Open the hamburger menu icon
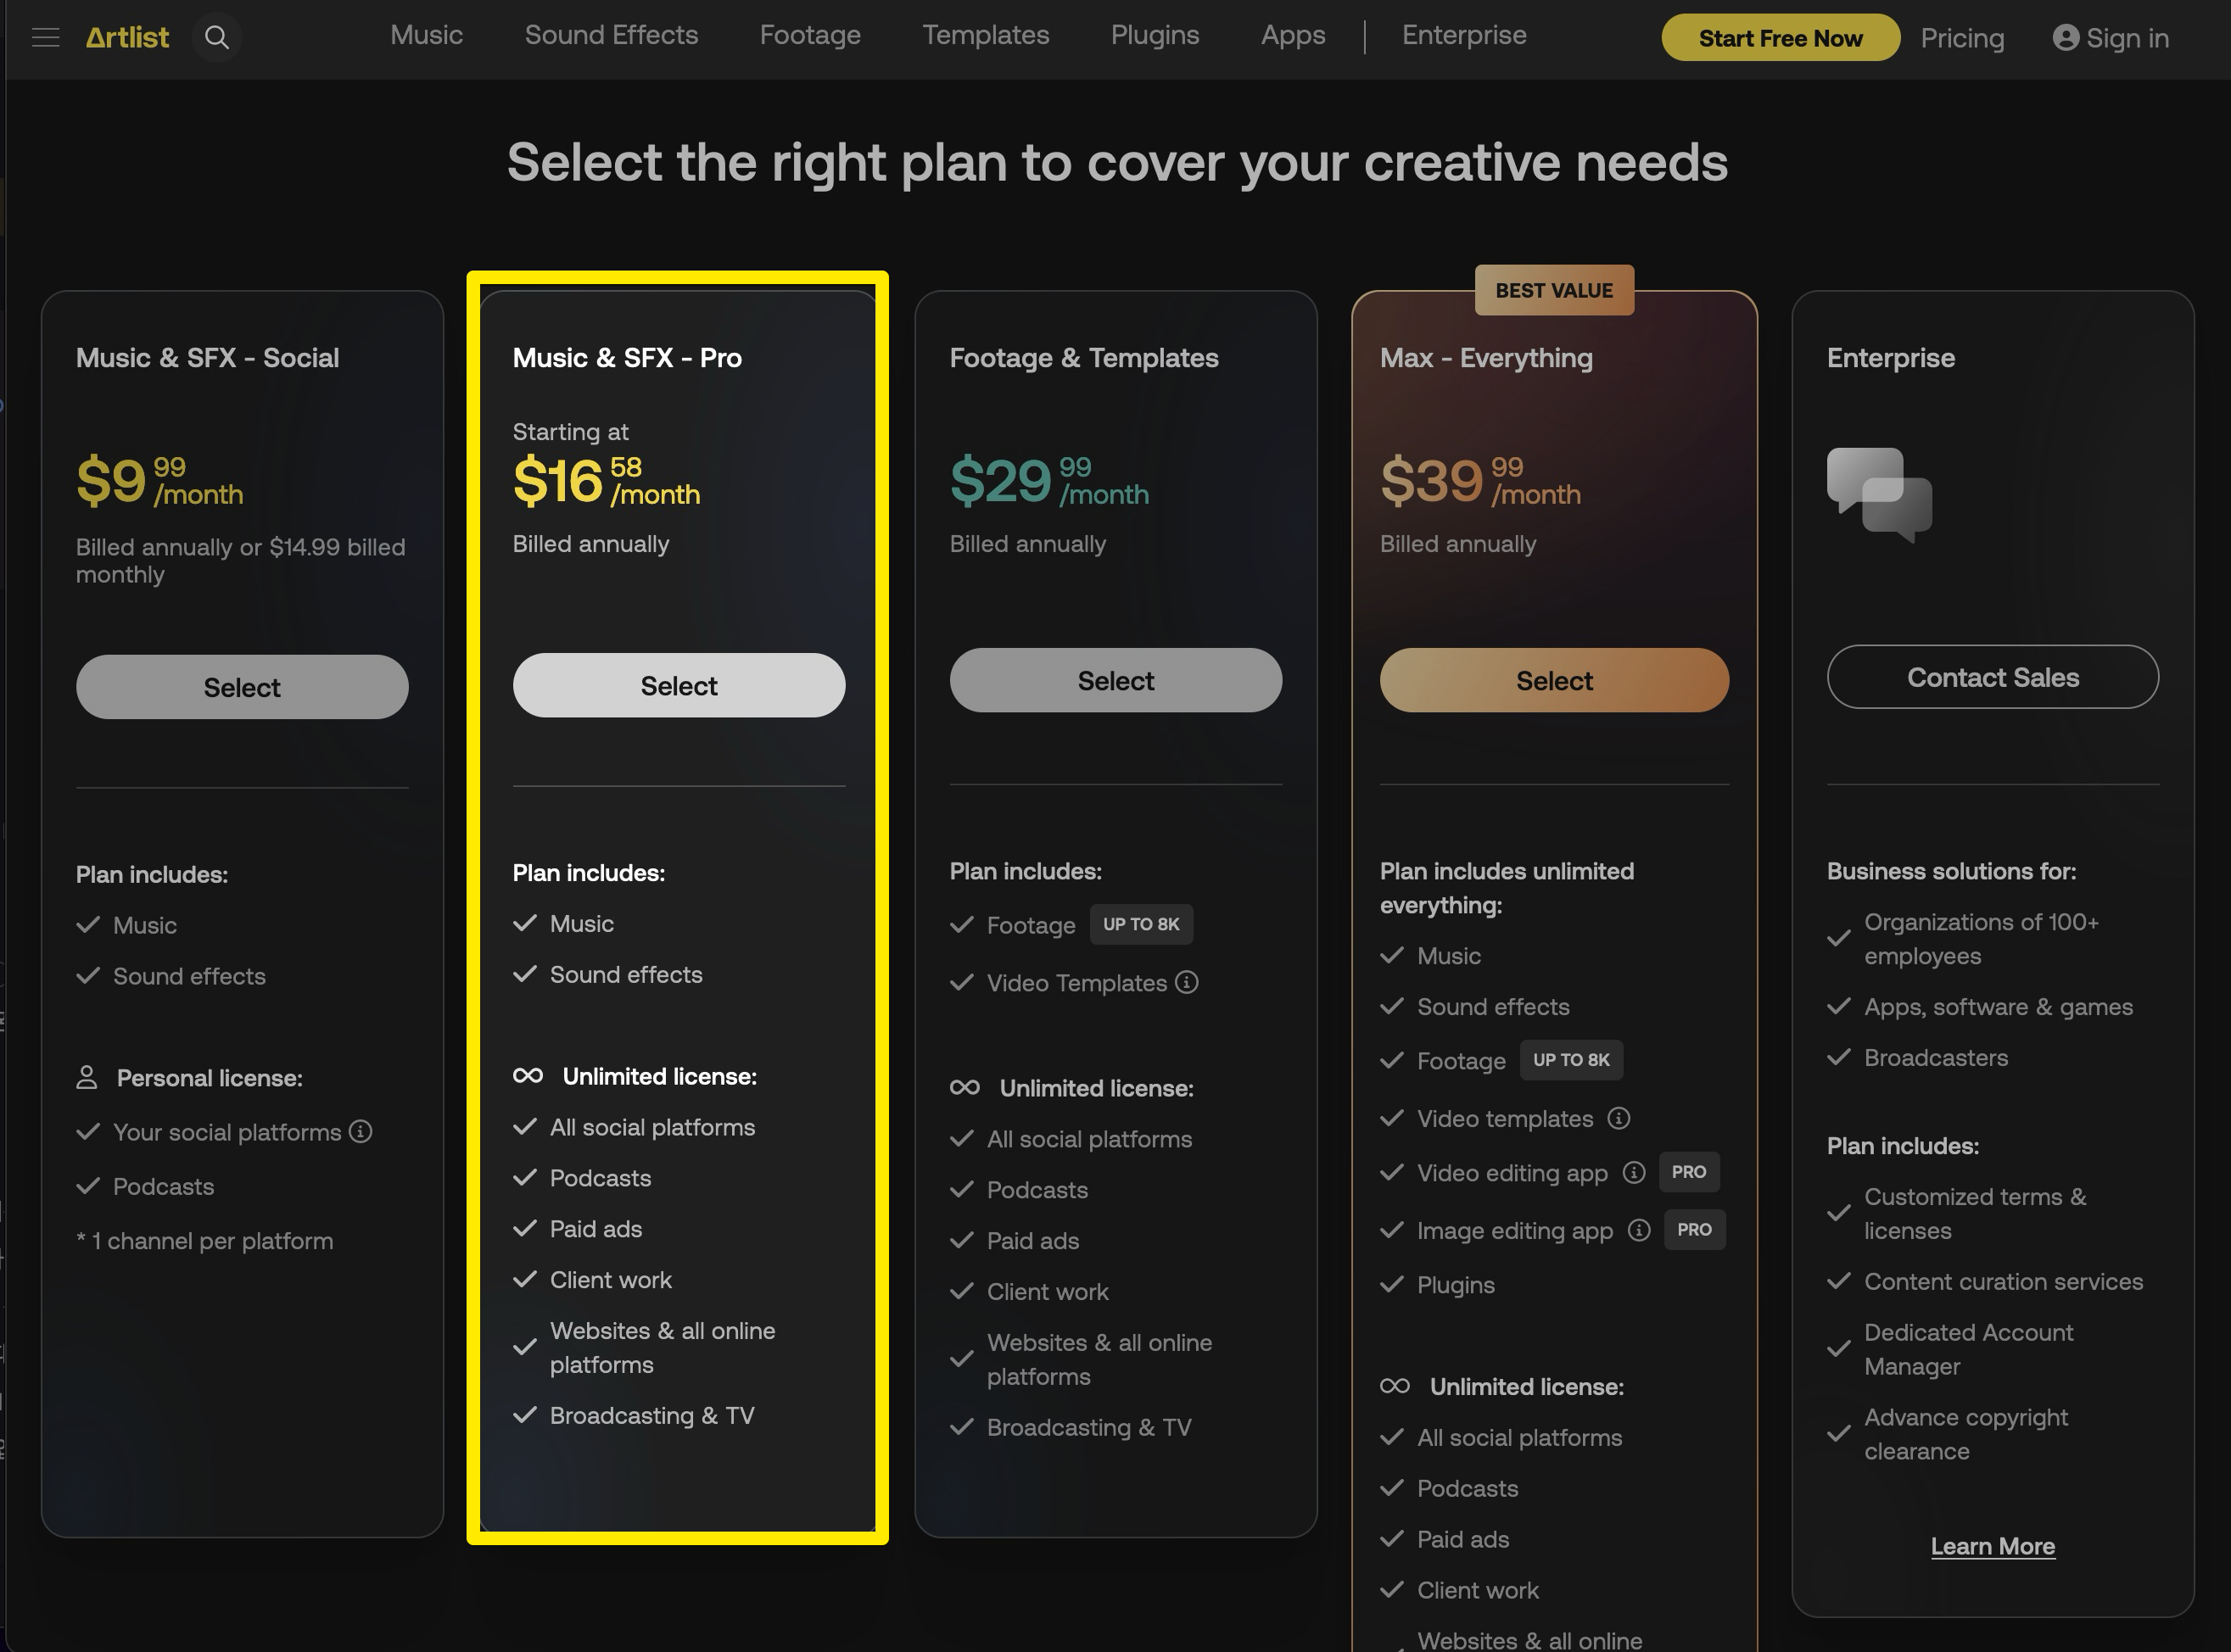Screen dimensions: 2231x1652 45,38
